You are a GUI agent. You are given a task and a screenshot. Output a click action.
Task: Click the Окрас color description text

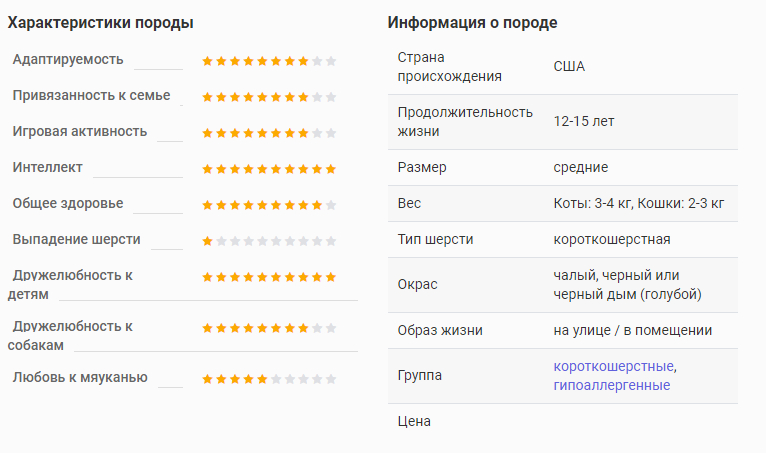[x=627, y=284]
